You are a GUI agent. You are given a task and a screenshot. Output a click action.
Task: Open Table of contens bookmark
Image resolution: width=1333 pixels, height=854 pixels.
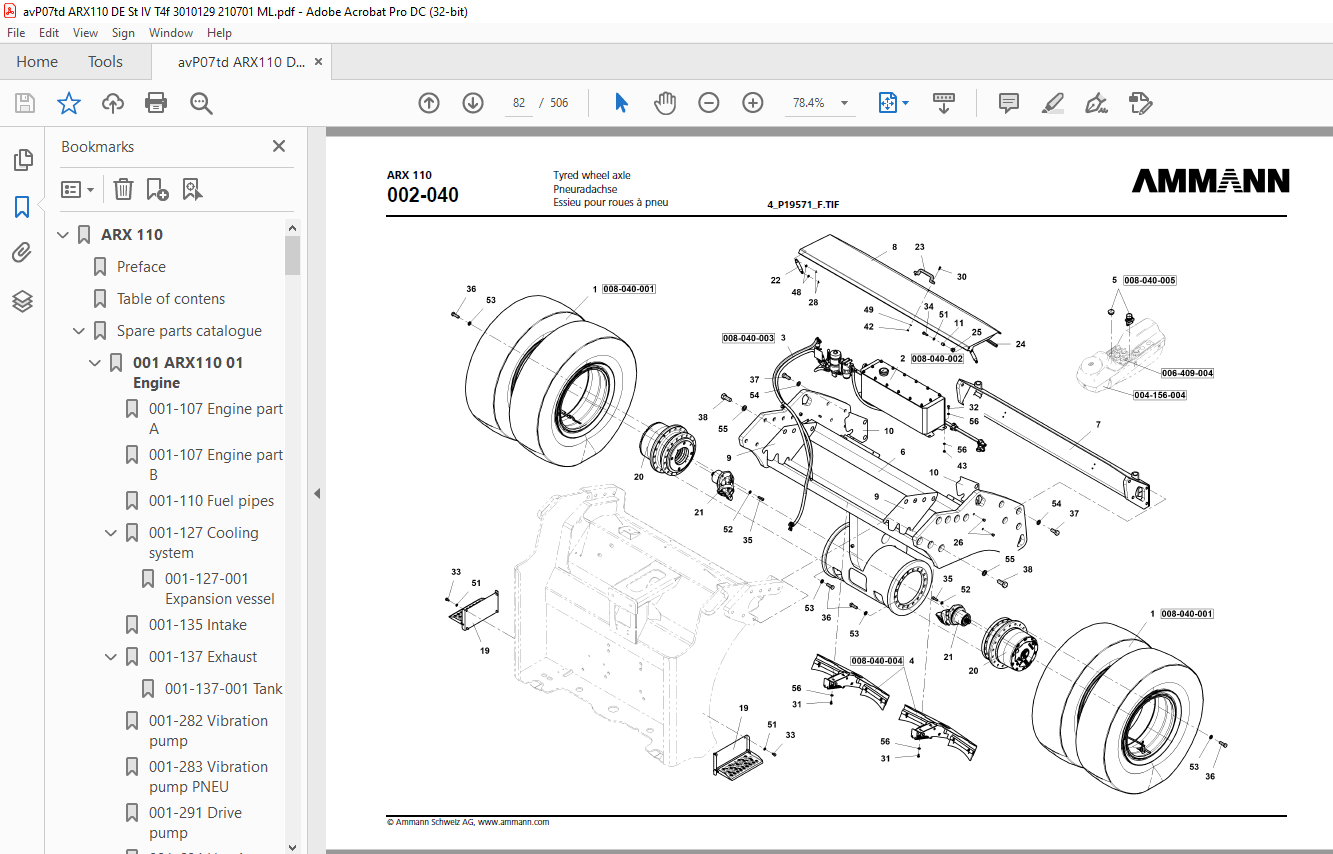171,299
